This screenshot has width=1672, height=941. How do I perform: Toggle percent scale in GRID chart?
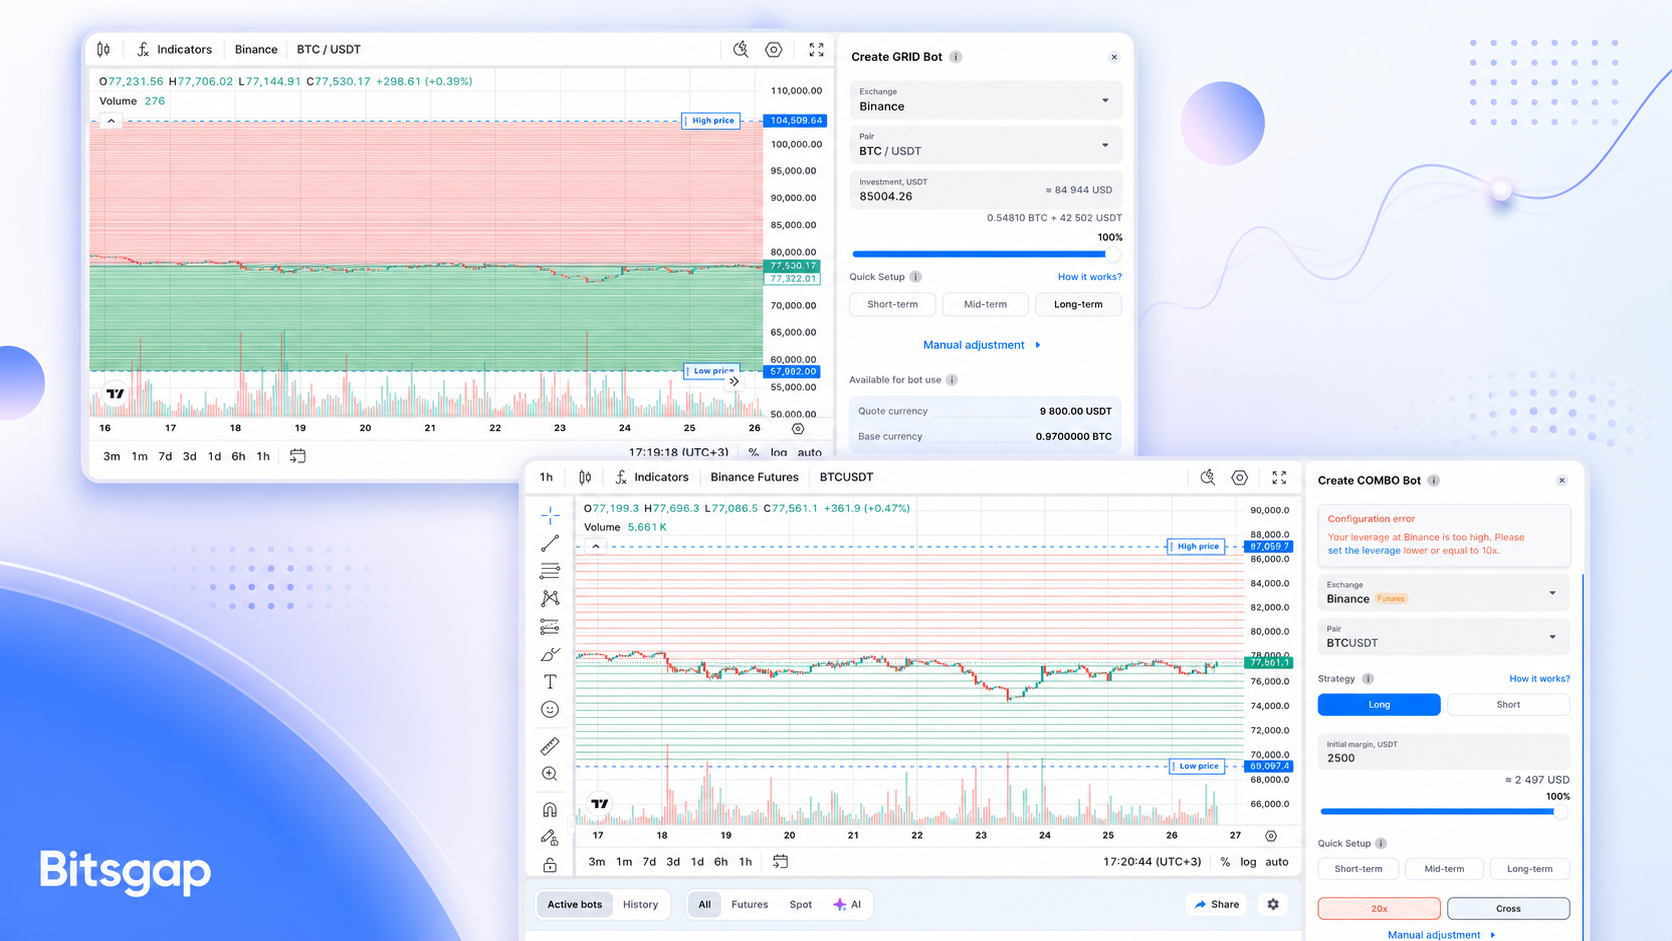[x=754, y=452]
